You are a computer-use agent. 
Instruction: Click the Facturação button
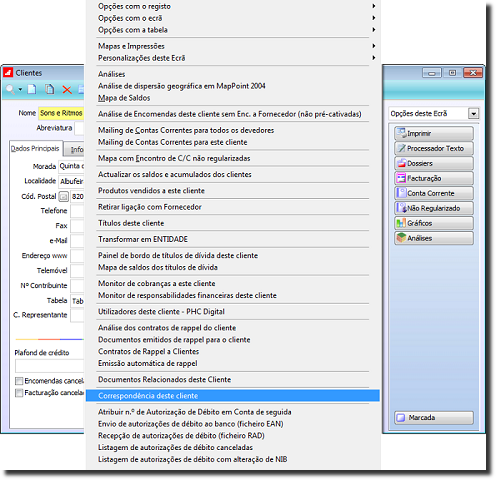(x=434, y=178)
